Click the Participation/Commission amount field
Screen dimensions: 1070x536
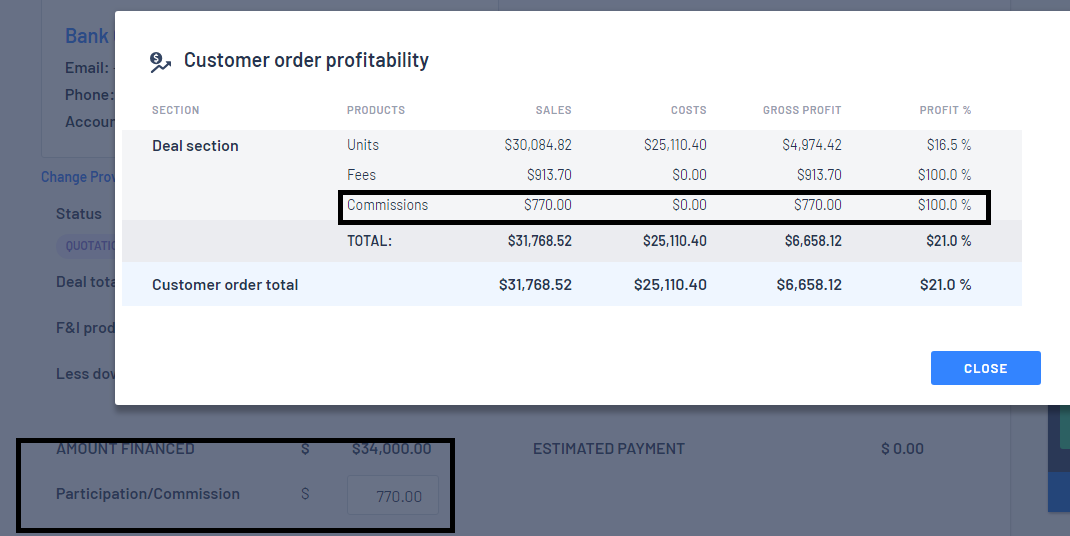(393, 495)
